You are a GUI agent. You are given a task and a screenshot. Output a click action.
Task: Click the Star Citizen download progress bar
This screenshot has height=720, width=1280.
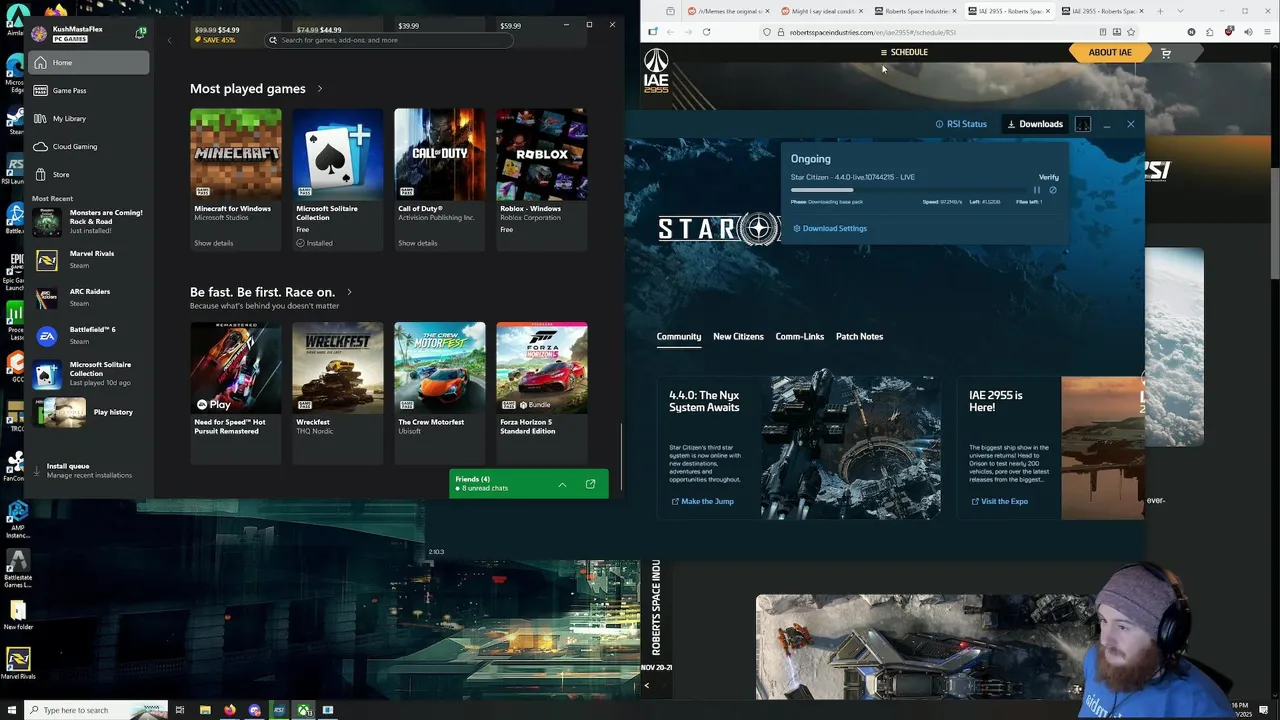907,190
